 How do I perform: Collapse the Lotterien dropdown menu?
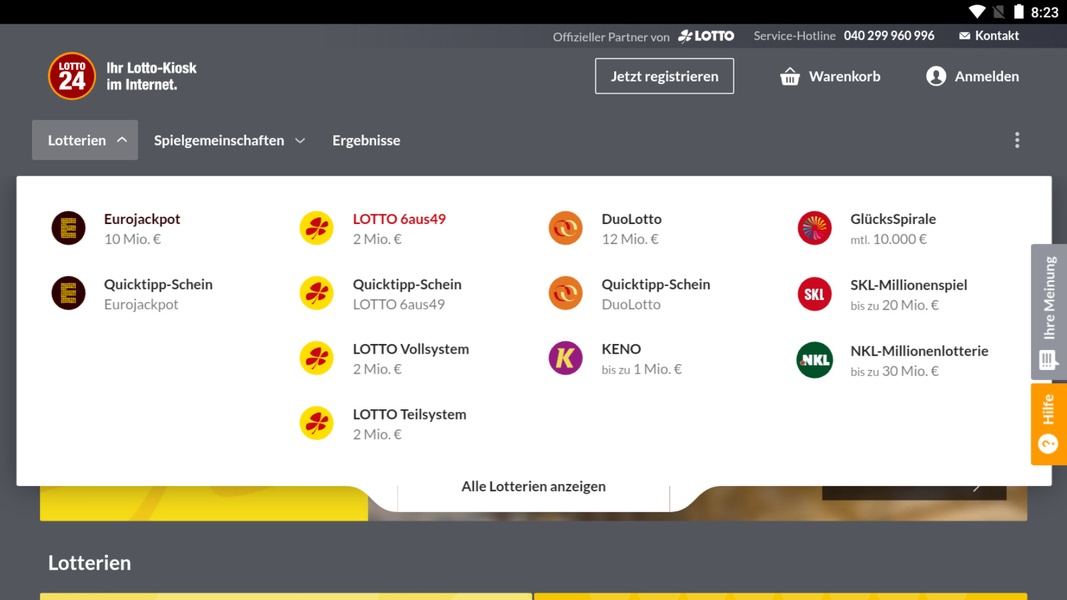[85, 140]
